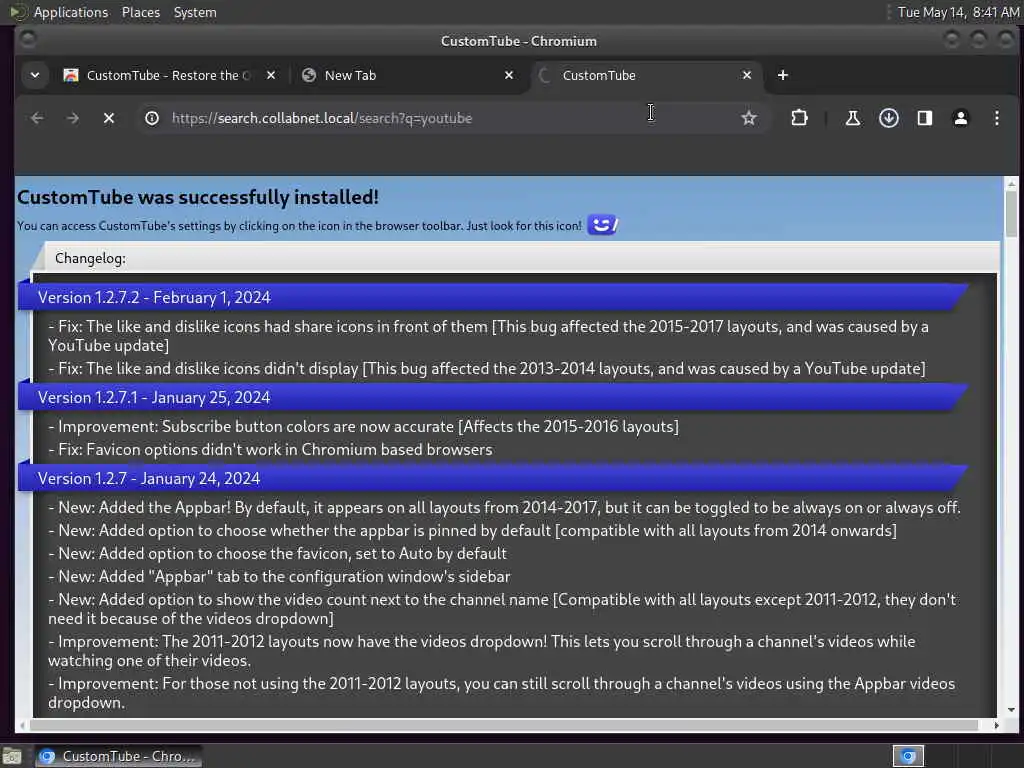
Task: Click the forward navigation arrow
Action: [72, 118]
